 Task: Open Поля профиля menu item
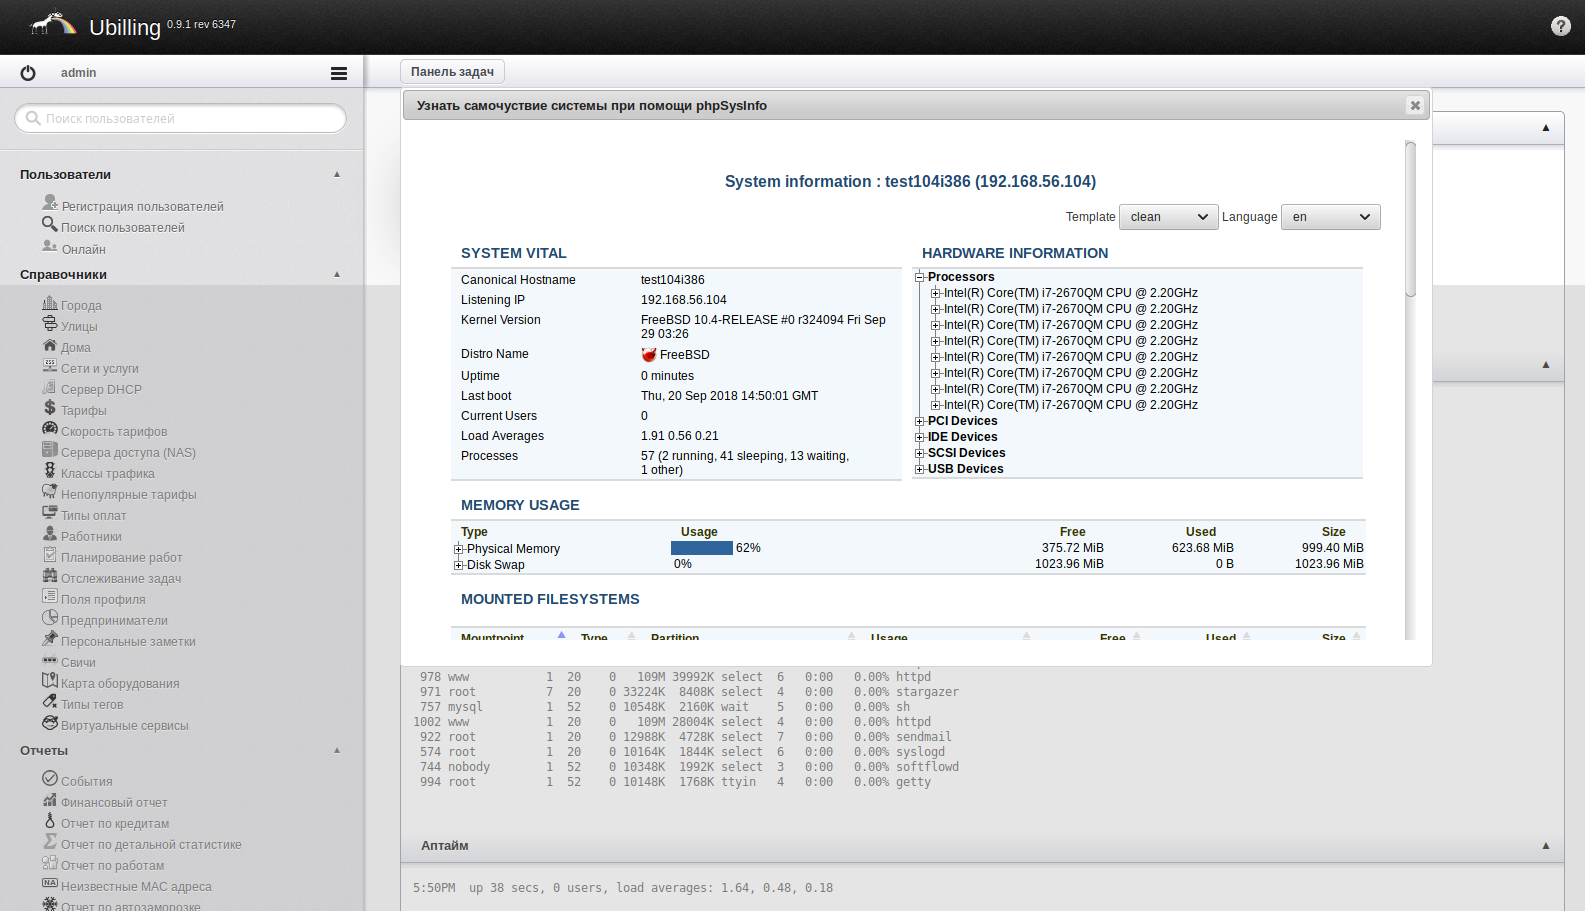point(103,600)
